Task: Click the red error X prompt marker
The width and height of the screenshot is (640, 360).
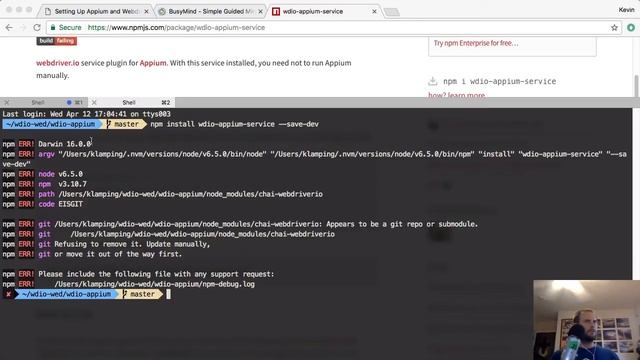Action: point(8,294)
